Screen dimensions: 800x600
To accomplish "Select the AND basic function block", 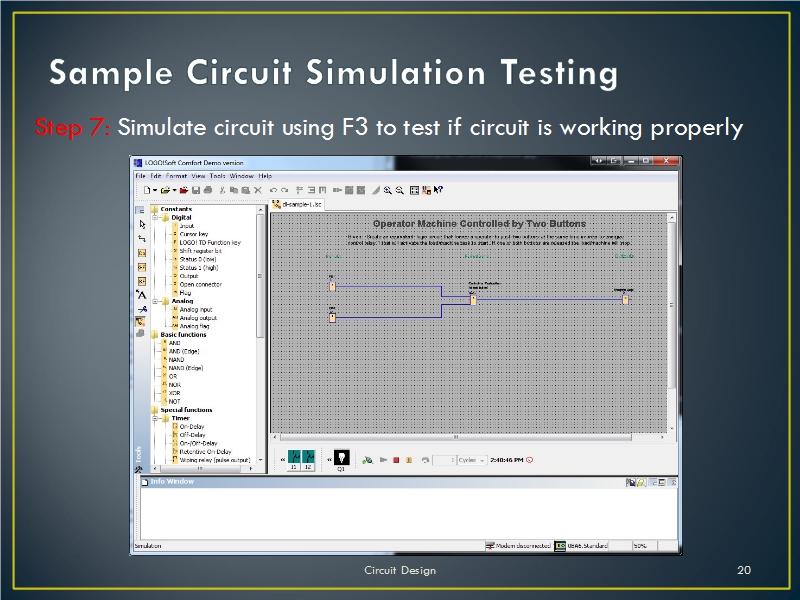I will click(175, 343).
